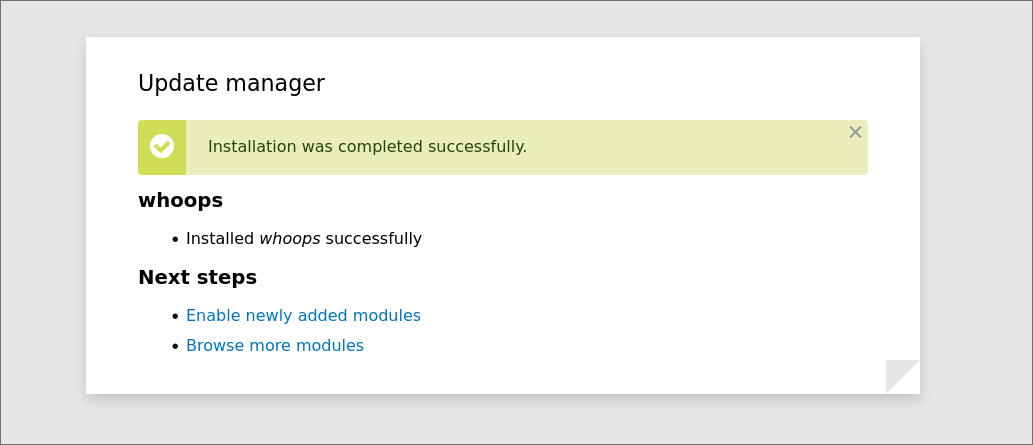Viewport: 1033px width, 445px height.
Task: Follow the Browse more modules link
Action: 275,346
